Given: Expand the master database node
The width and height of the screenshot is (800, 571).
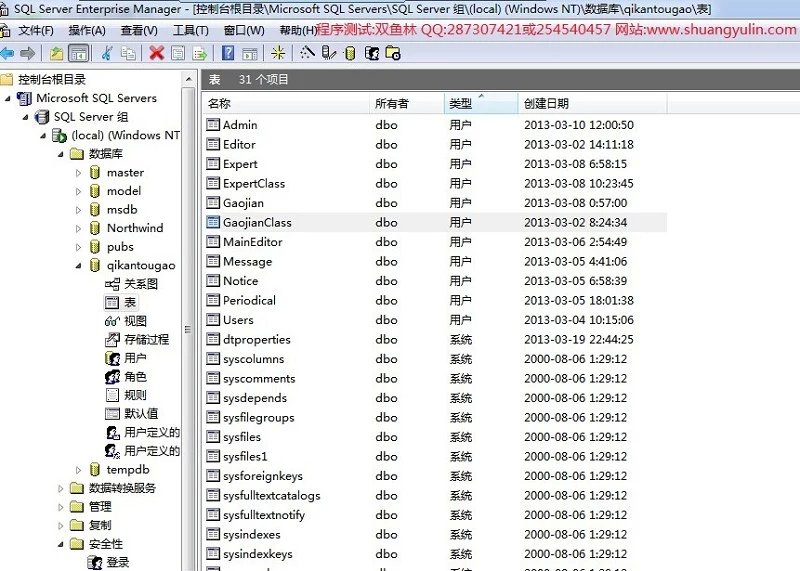Looking at the screenshot, I should coord(78,173).
